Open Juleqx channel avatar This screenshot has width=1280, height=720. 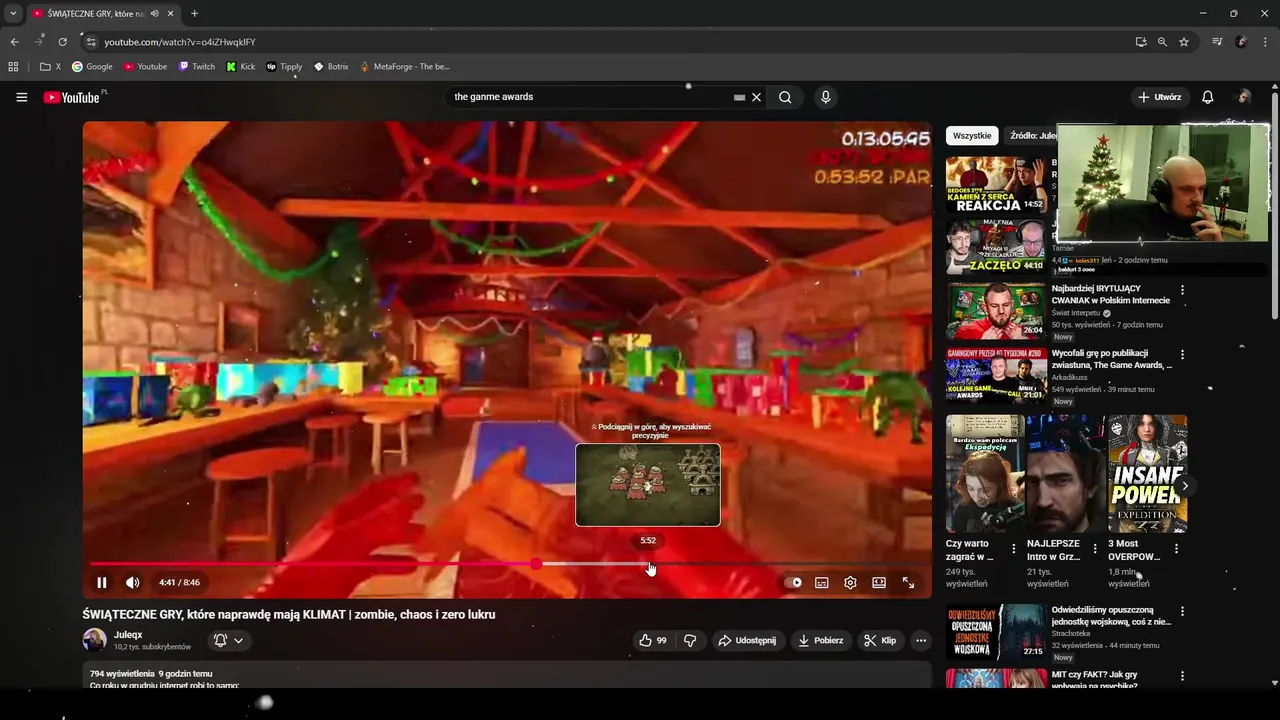click(95, 640)
